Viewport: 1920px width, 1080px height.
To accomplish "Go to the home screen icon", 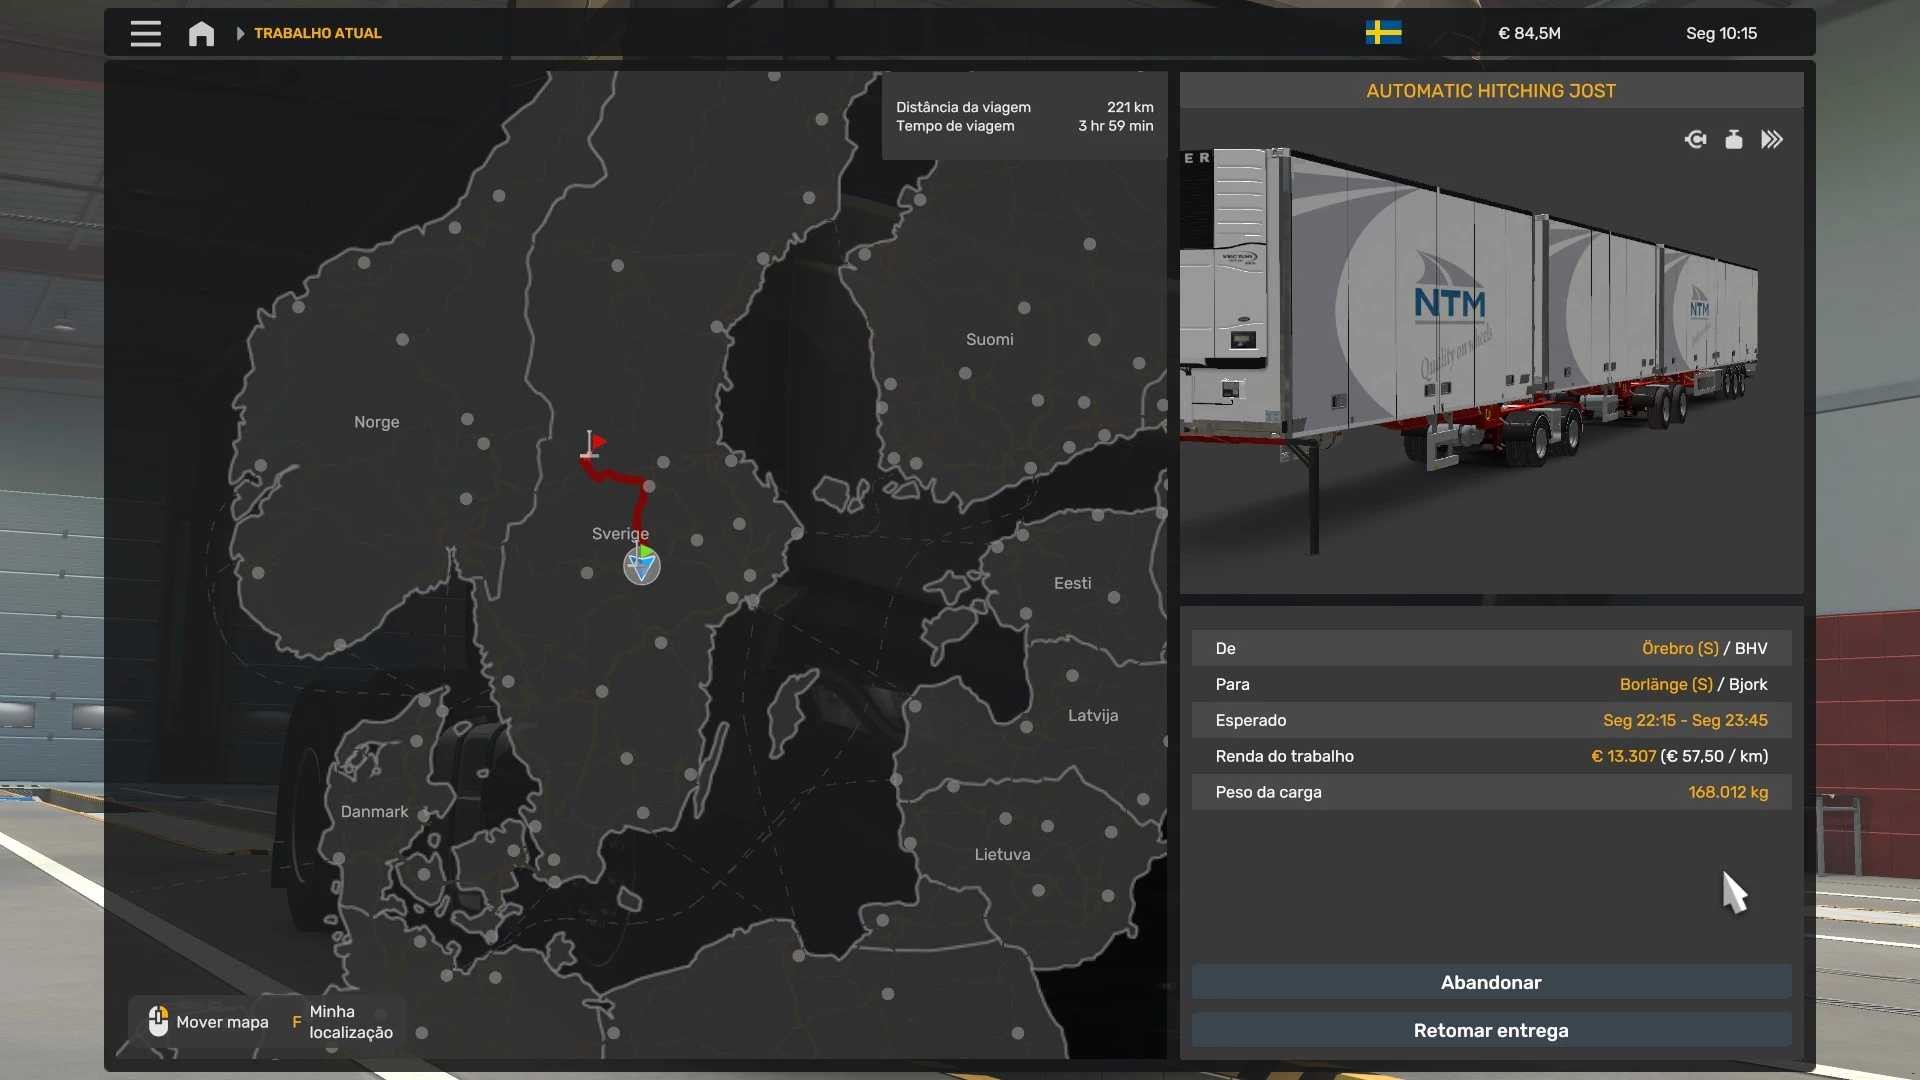I will 201,33.
